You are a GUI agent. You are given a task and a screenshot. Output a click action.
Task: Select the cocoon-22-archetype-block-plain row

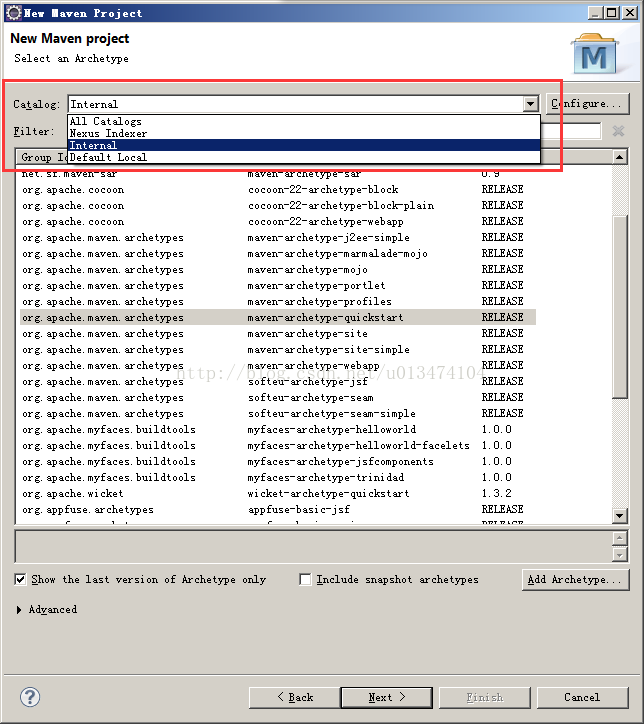click(278, 205)
